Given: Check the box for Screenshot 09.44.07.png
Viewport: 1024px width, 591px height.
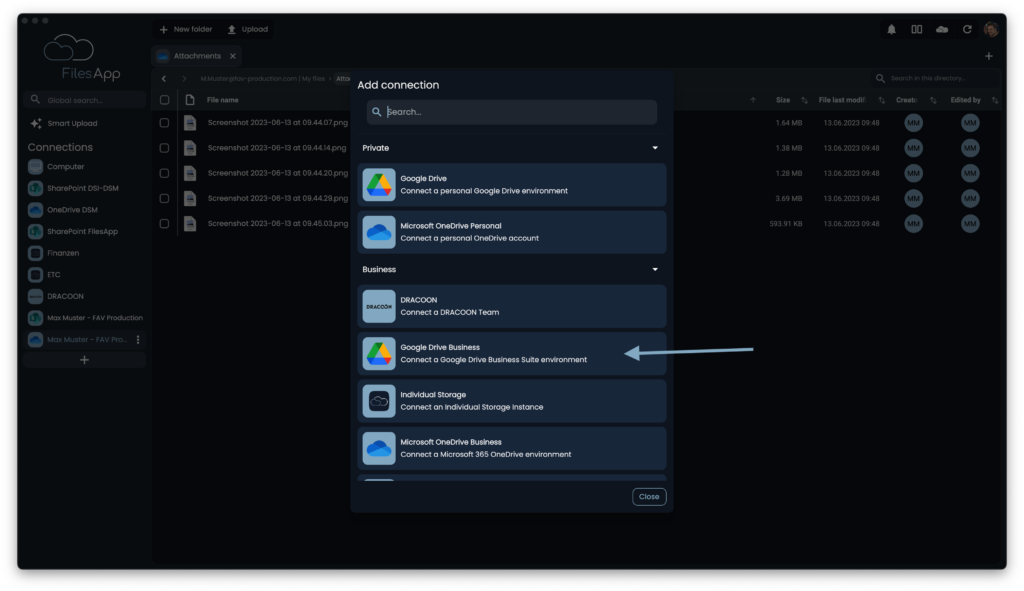Looking at the screenshot, I should coord(165,123).
